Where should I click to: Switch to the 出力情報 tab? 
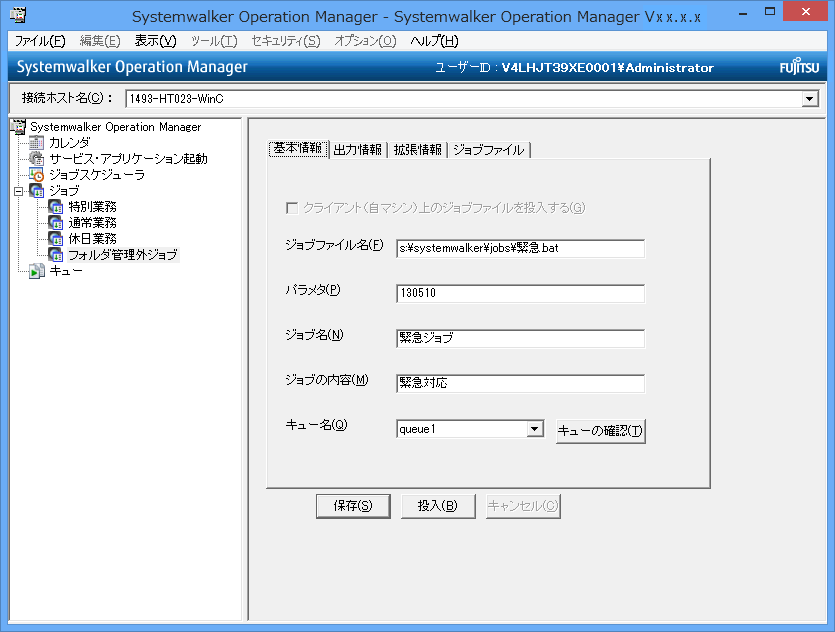coord(358,150)
